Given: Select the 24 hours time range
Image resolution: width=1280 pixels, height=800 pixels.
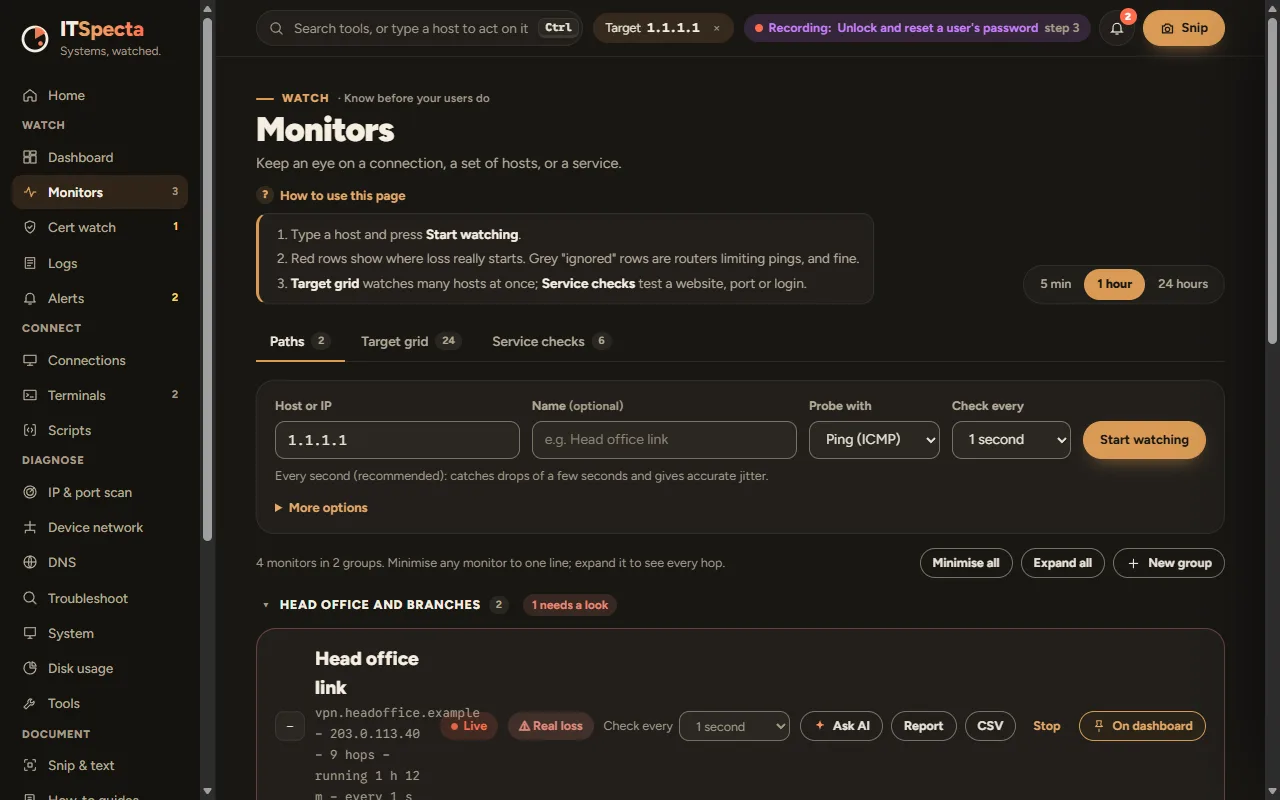Looking at the screenshot, I should 1183,284.
